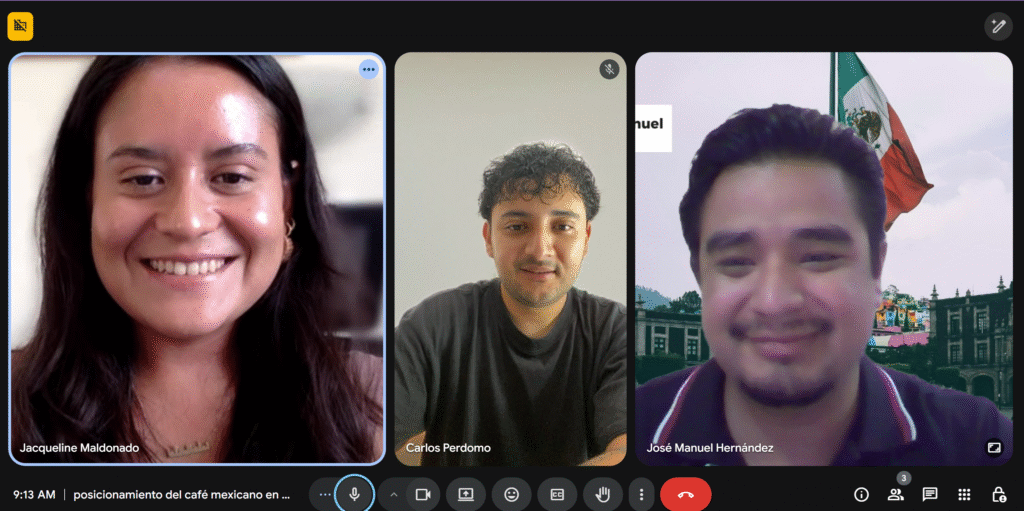The width and height of the screenshot is (1024, 511).
Task: Toggle the microphone mute button
Action: (354, 494)
